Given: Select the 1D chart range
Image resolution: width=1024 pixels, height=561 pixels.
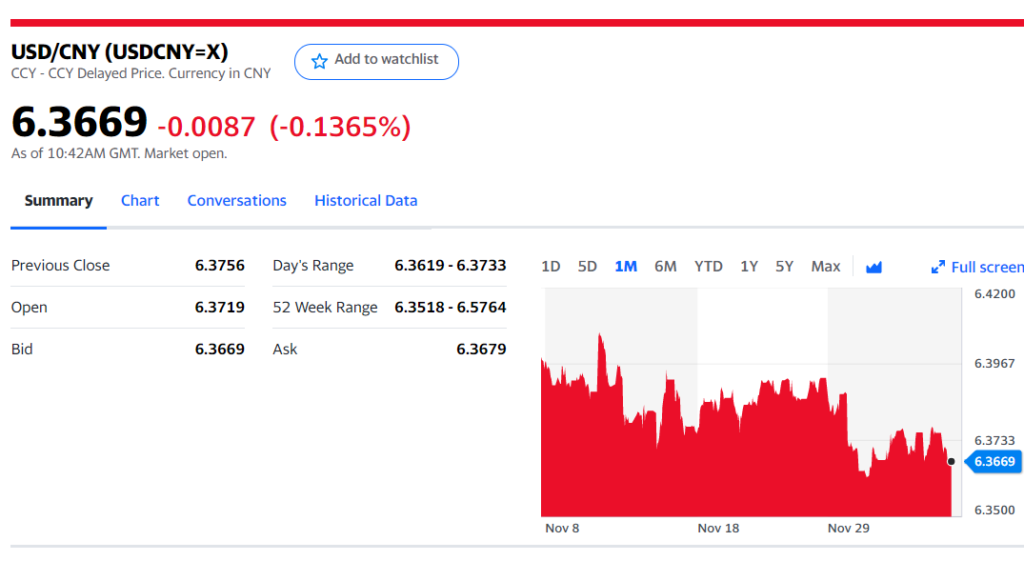Looking at the screenshot, I should pyautogui.click(x=550, y=266).
